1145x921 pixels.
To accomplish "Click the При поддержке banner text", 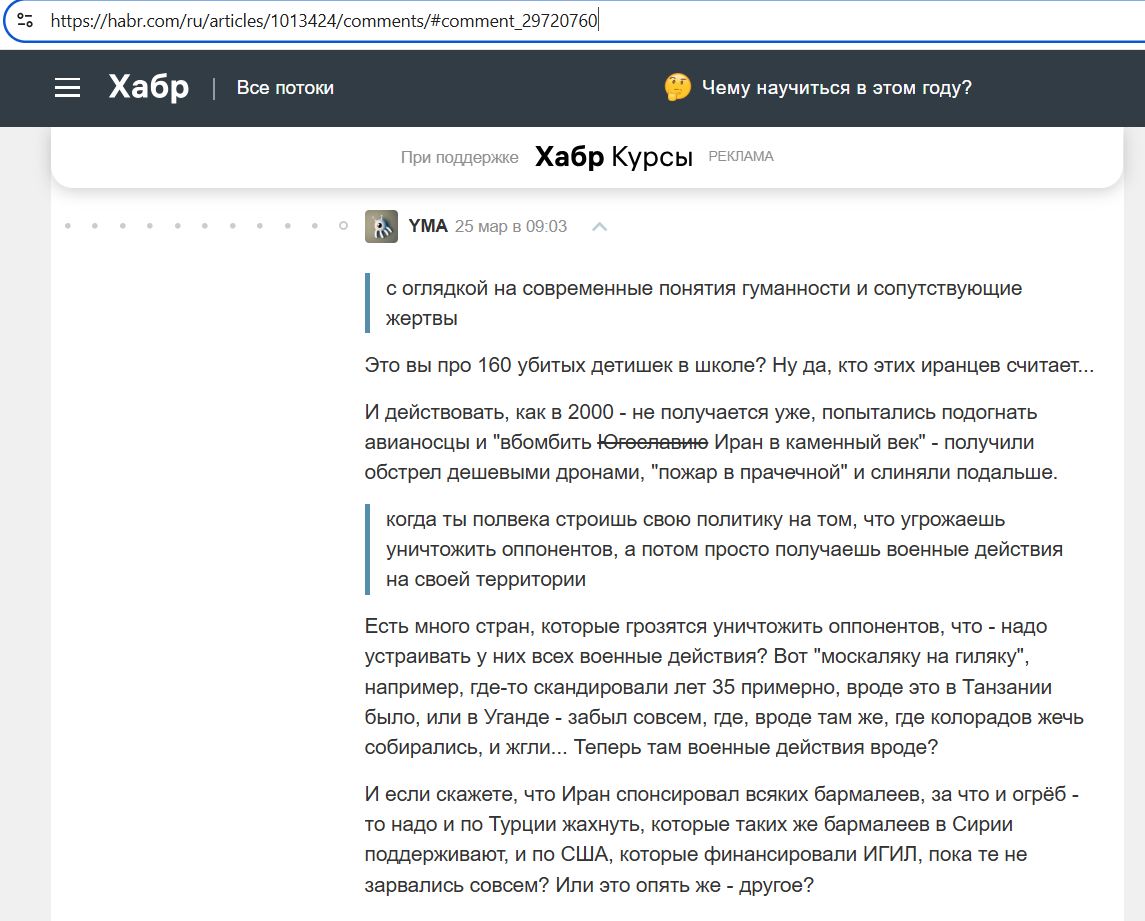I will pyautogui.click(x=462, y=157).
